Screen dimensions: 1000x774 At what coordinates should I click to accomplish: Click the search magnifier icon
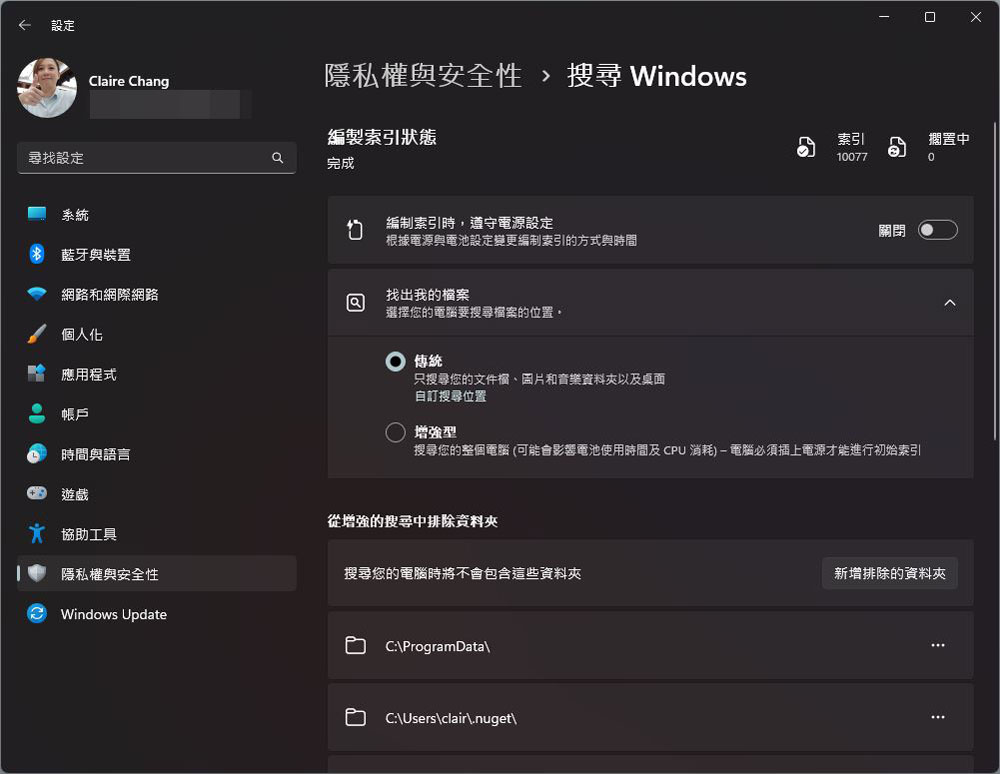(x=277, y=157)
